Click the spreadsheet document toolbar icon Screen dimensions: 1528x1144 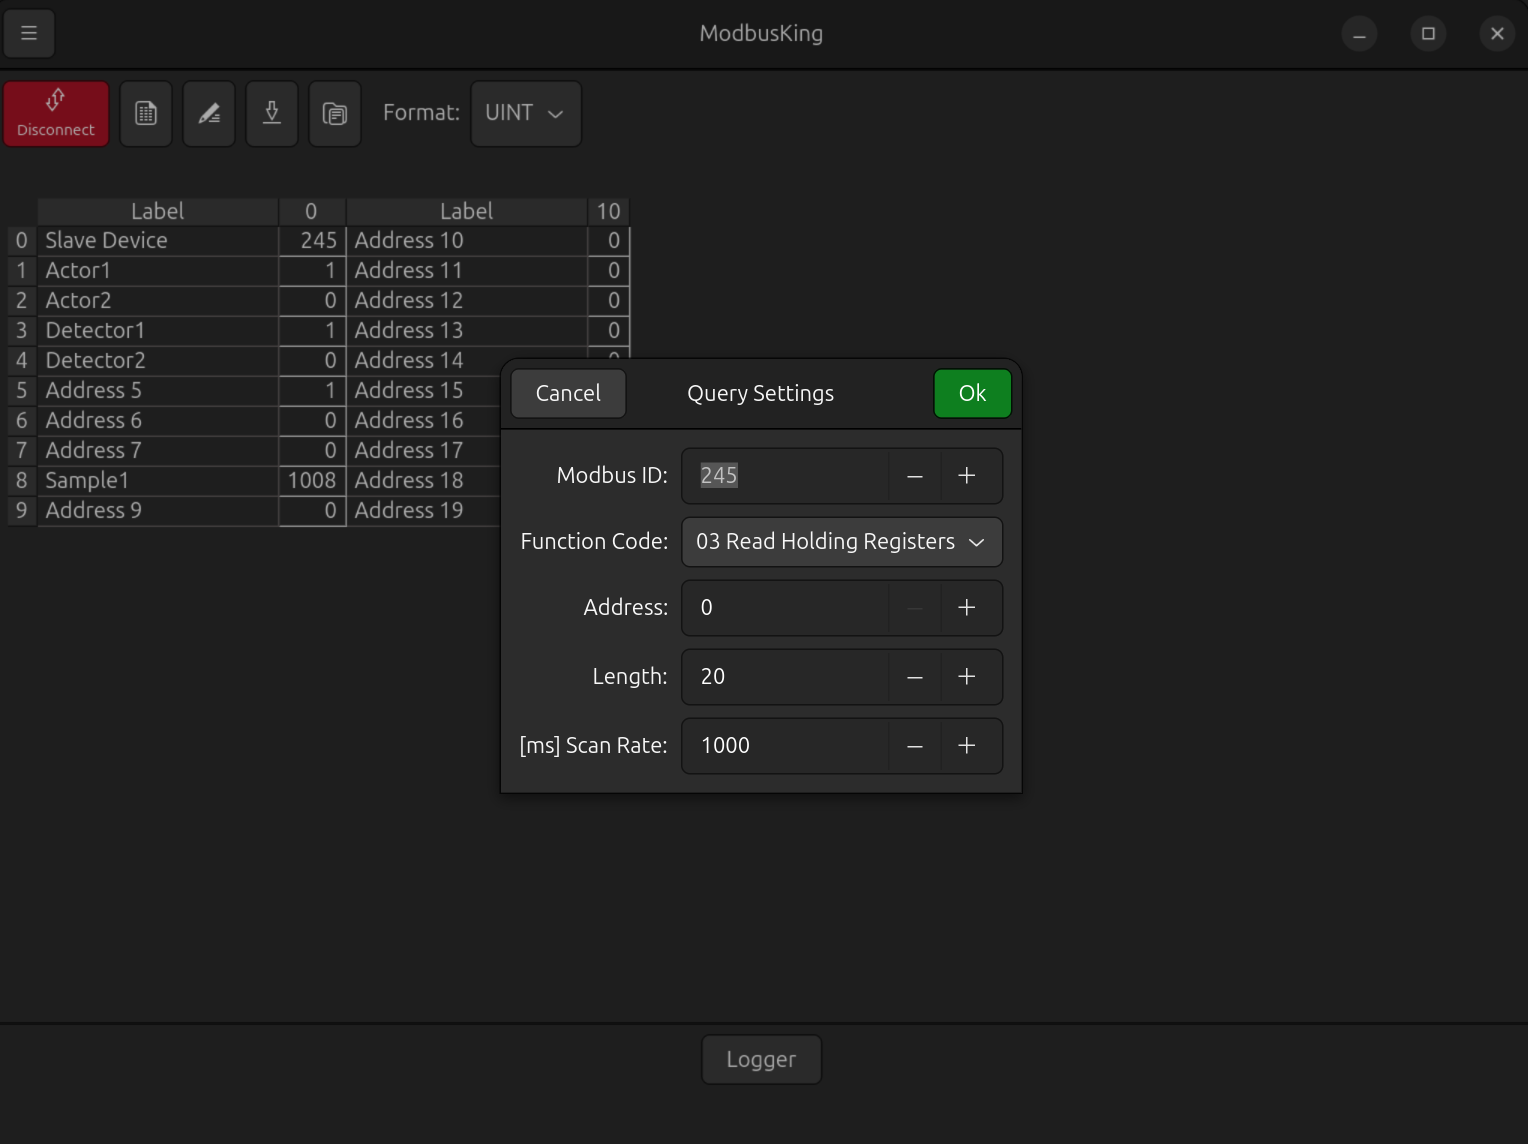click(x=146, y=114)
